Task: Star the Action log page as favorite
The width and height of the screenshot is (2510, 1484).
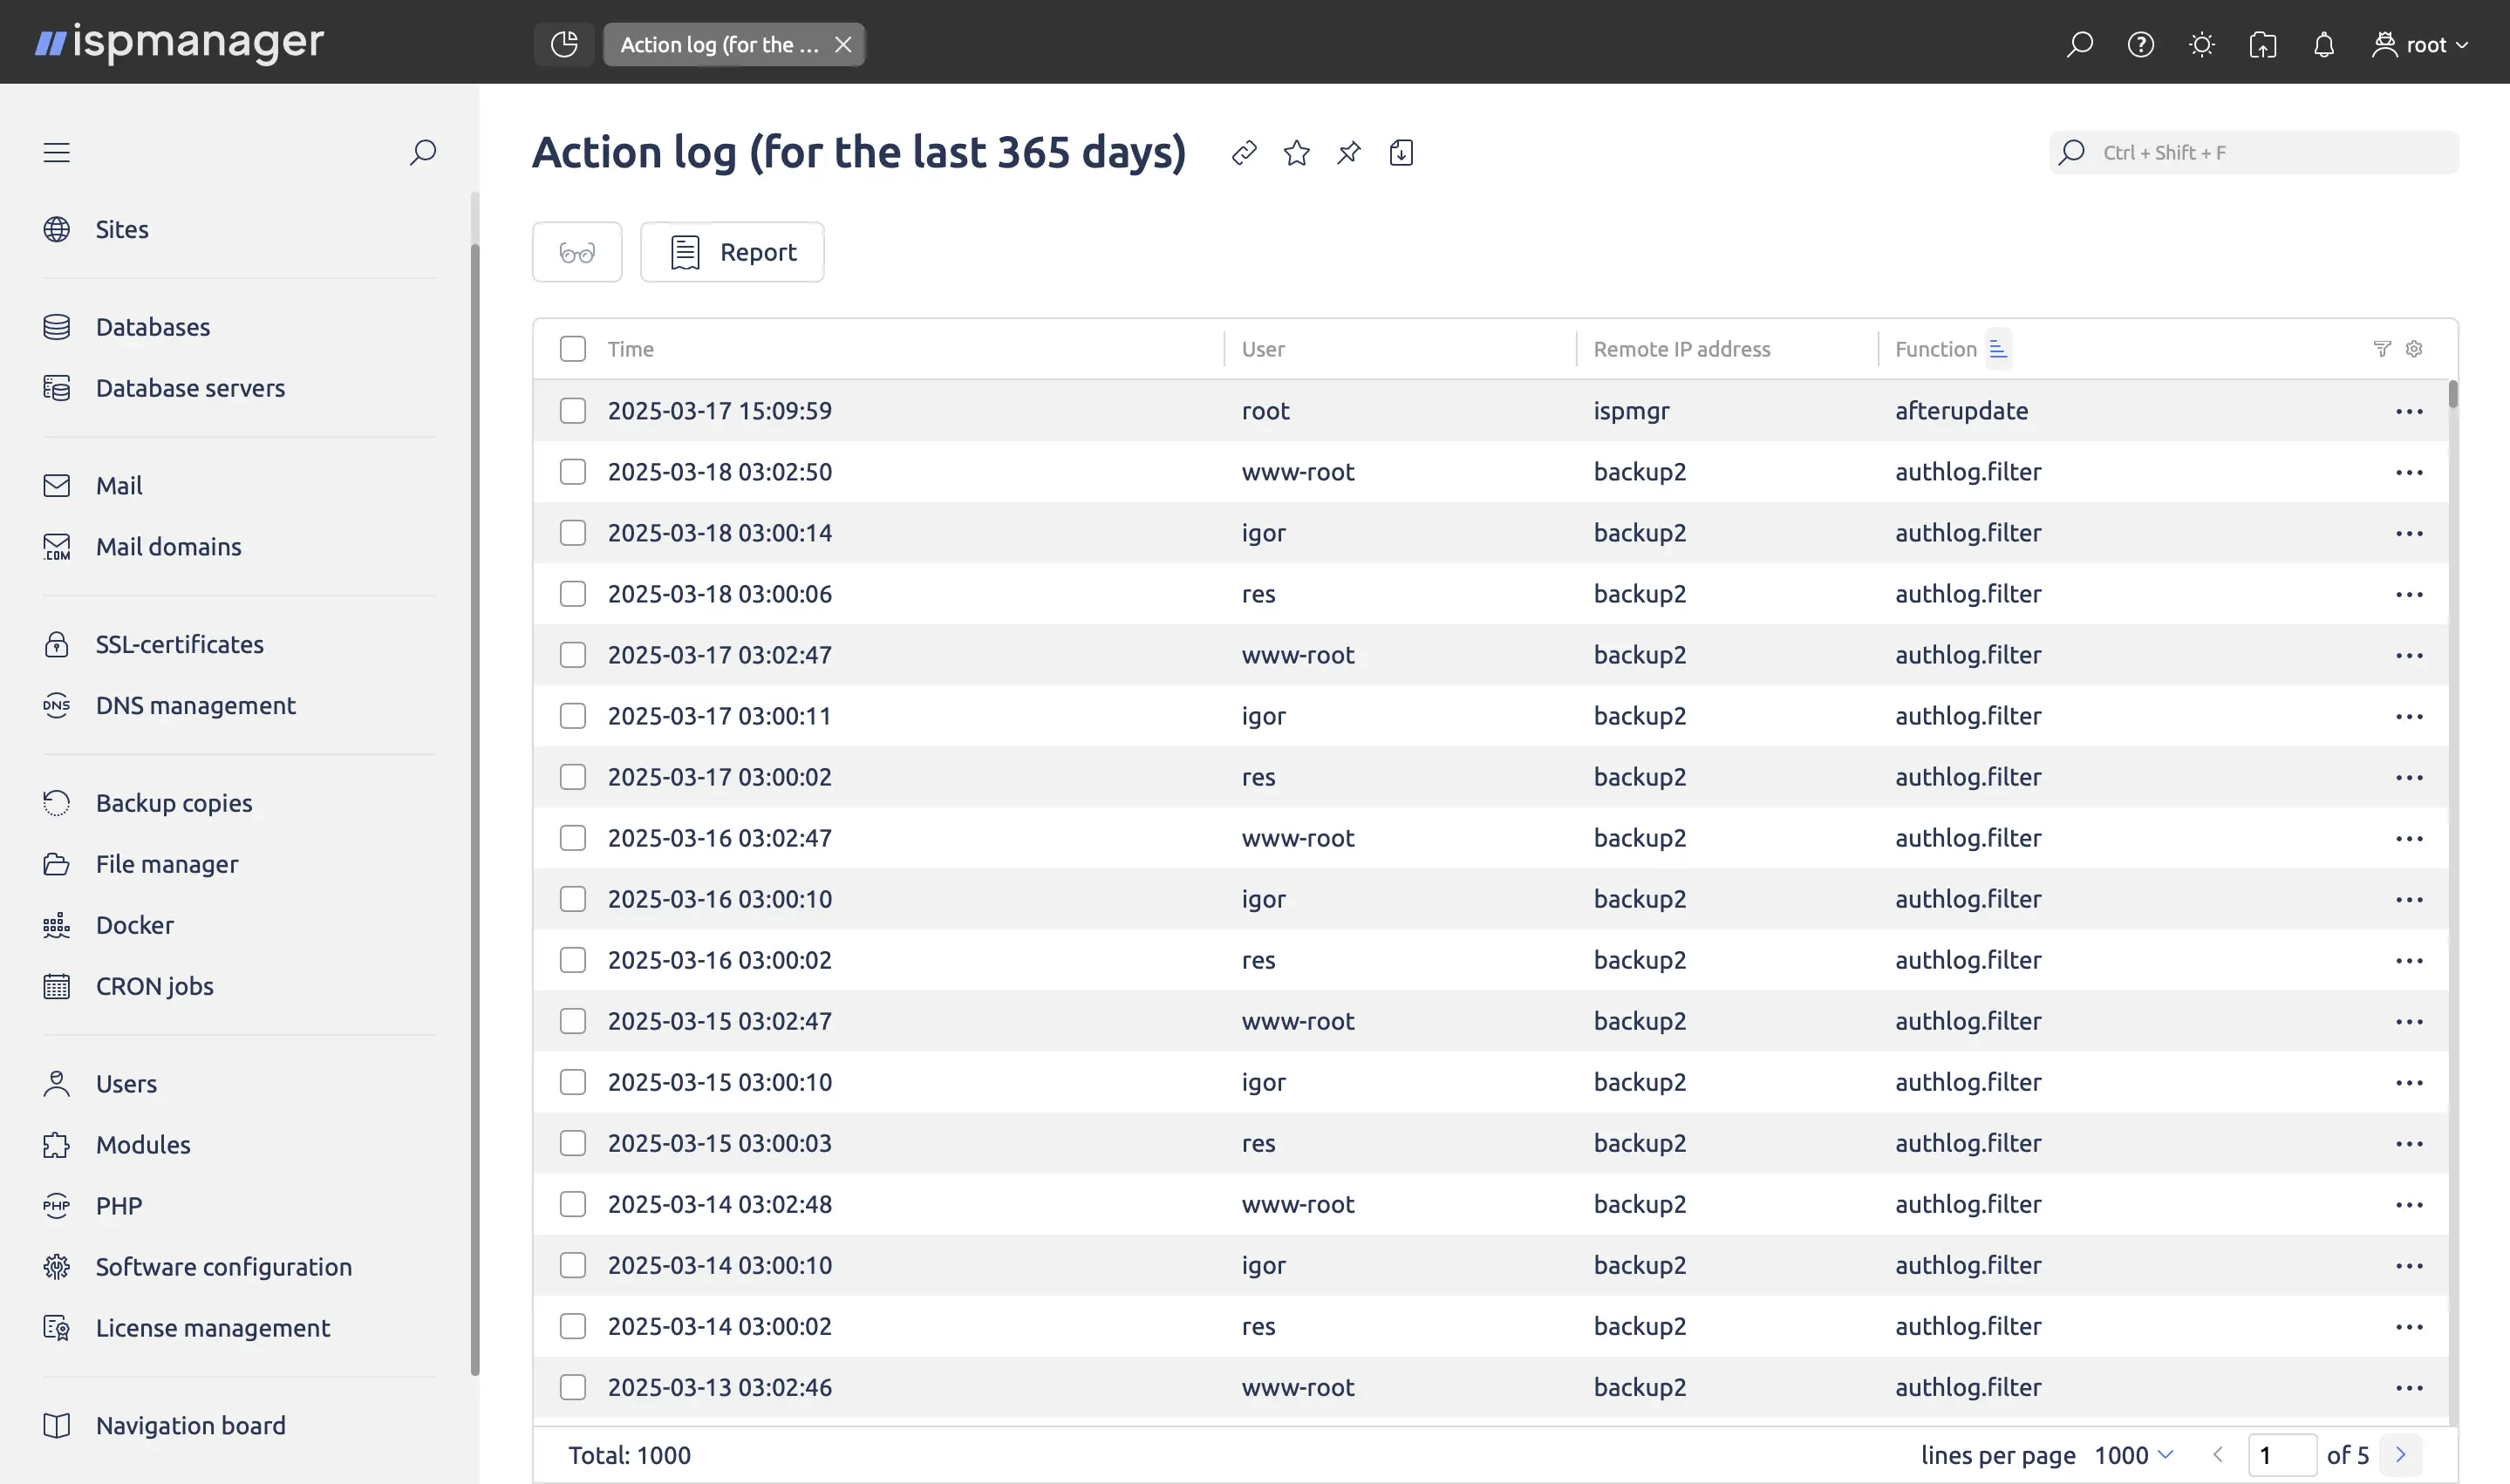Action: coord(1296,152)
